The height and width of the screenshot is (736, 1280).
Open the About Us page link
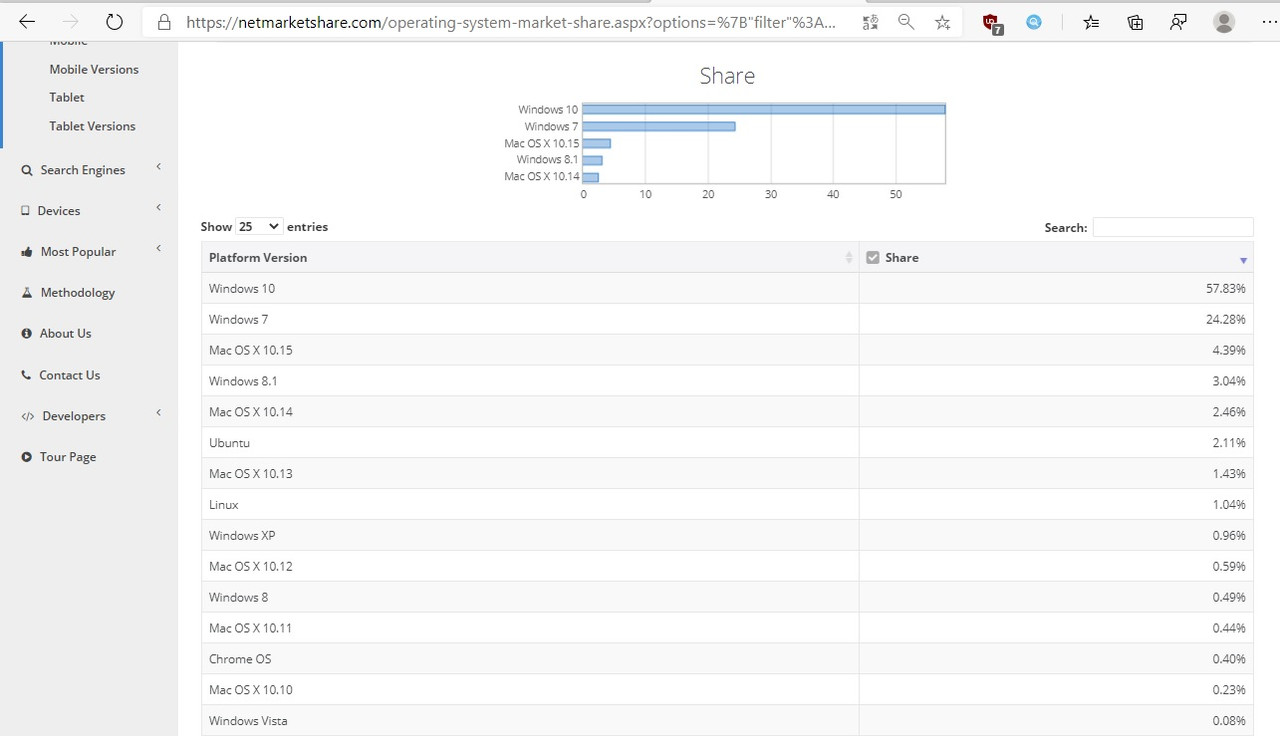(x=65, y=334)
